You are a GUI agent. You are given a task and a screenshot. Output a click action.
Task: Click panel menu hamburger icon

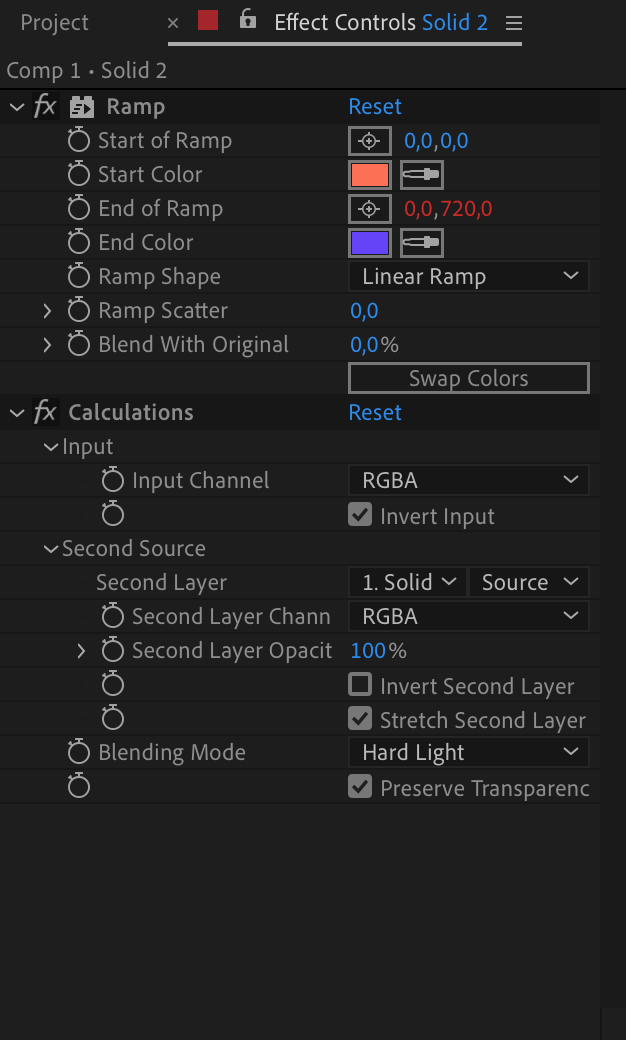513,23
